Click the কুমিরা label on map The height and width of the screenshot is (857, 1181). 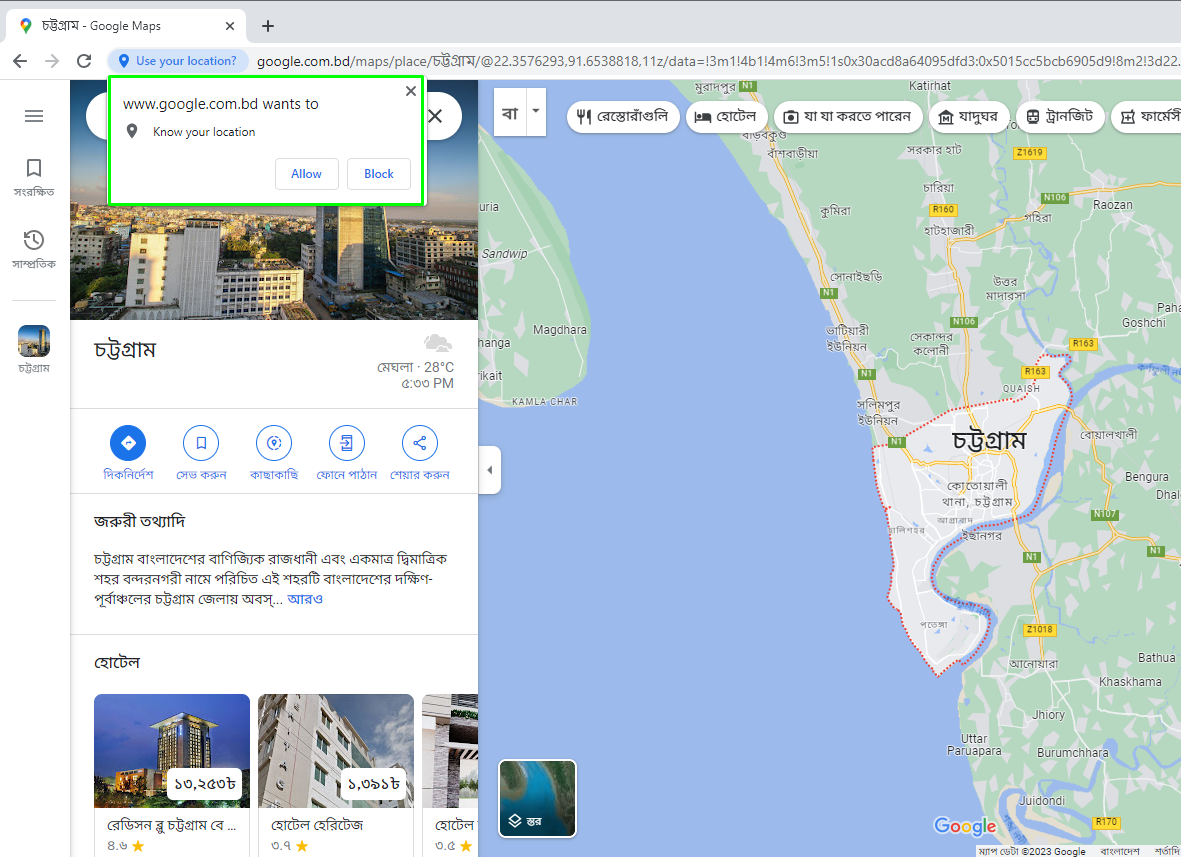[x=835, y=212]
